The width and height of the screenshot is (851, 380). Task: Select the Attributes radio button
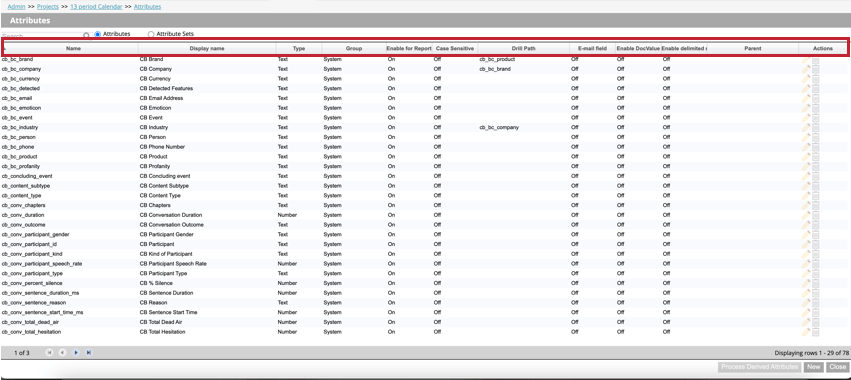click(98, 34)
